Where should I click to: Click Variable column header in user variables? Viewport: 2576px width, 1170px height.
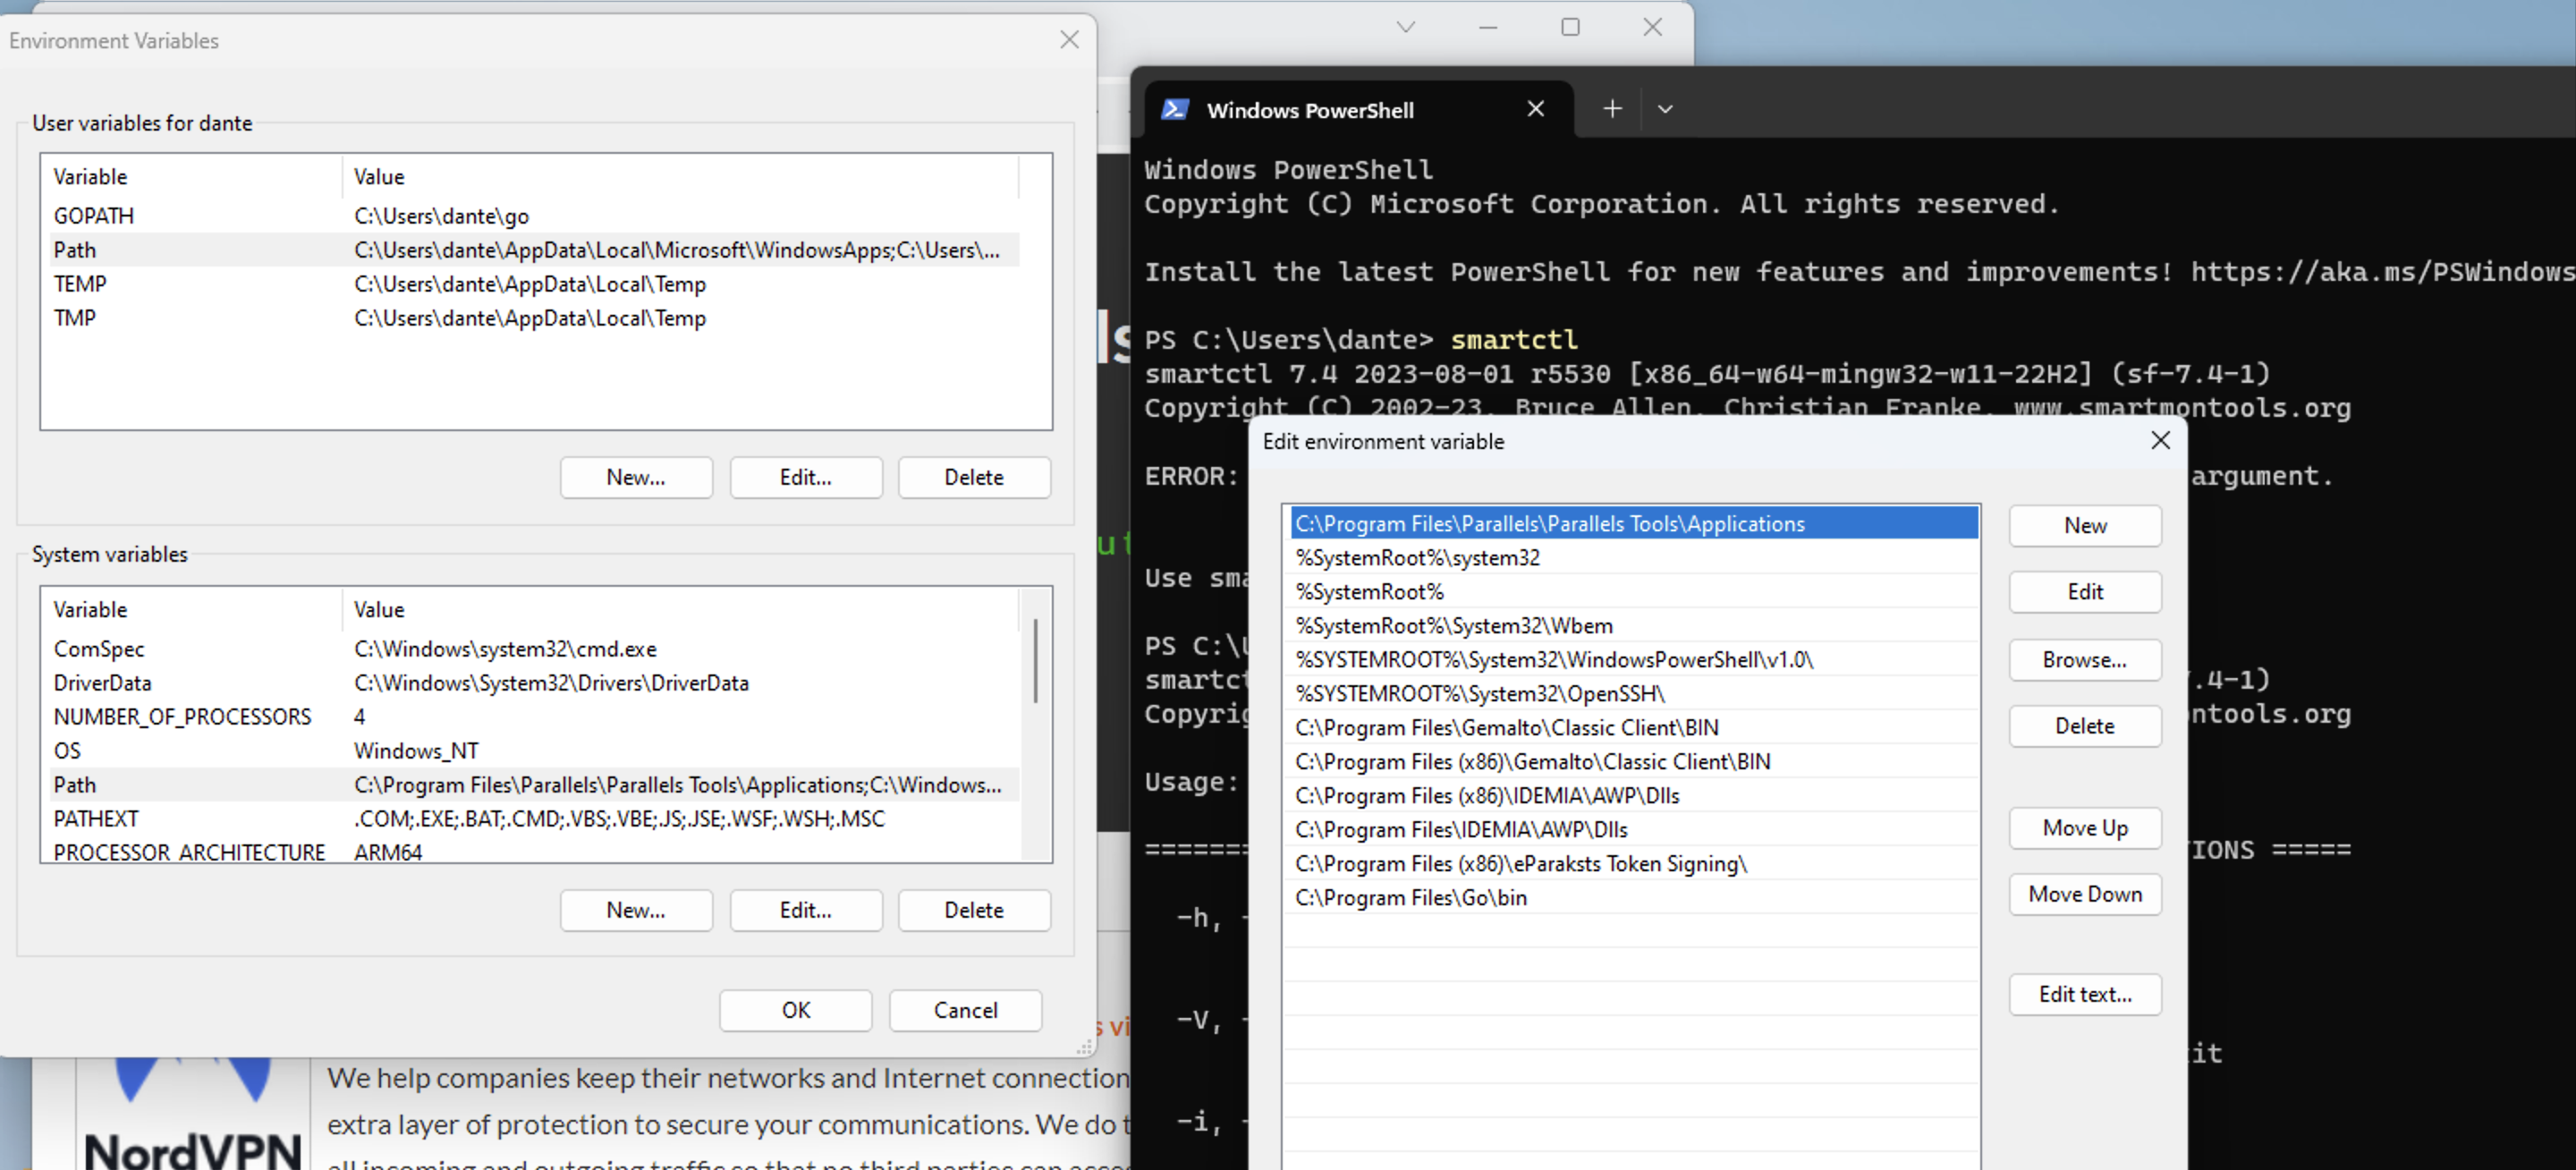point(193,176)
